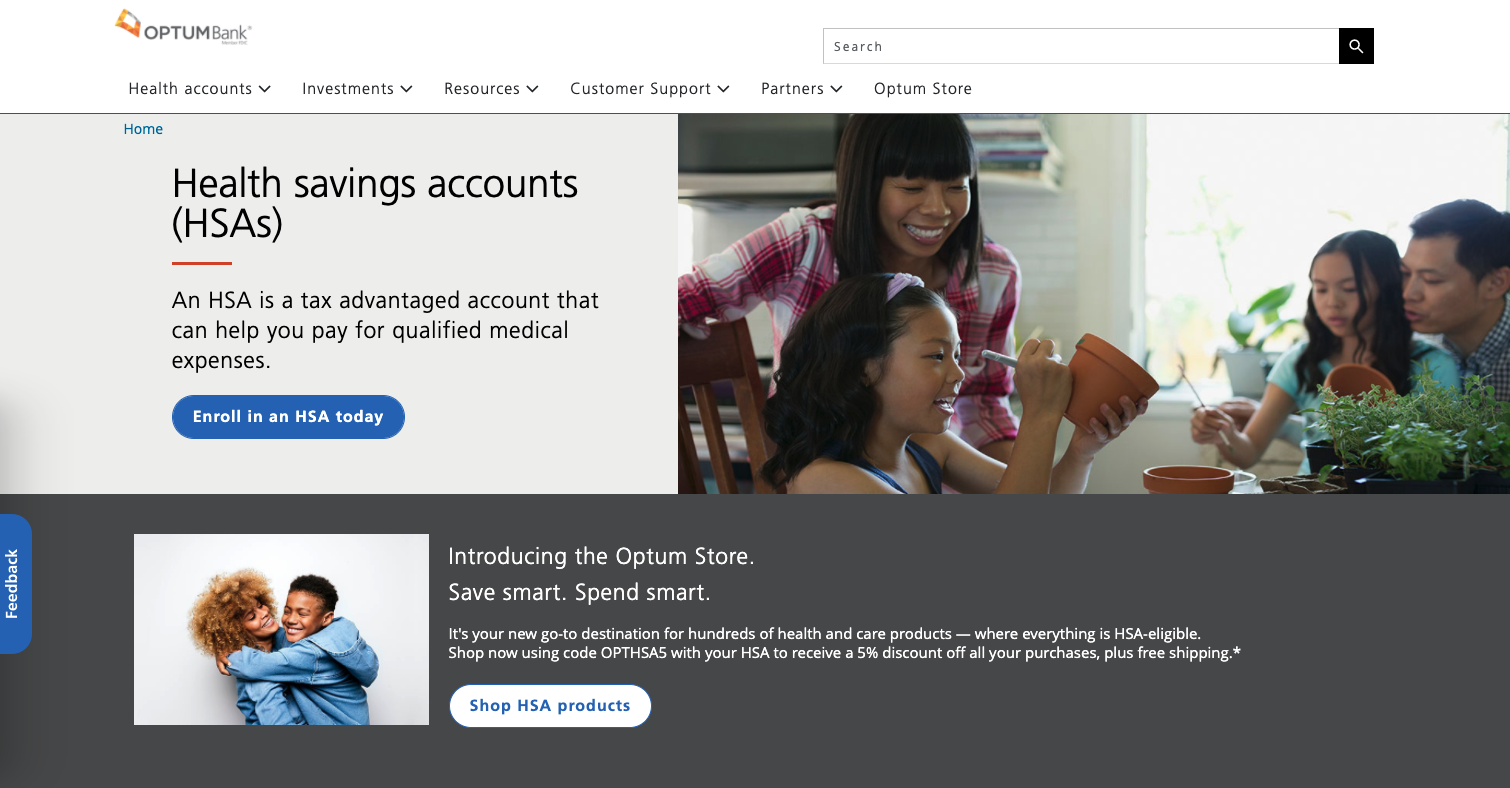Click the search magnifier button
The image size is (1510, 788).
pyautogui.click(x=1356, y=46)
